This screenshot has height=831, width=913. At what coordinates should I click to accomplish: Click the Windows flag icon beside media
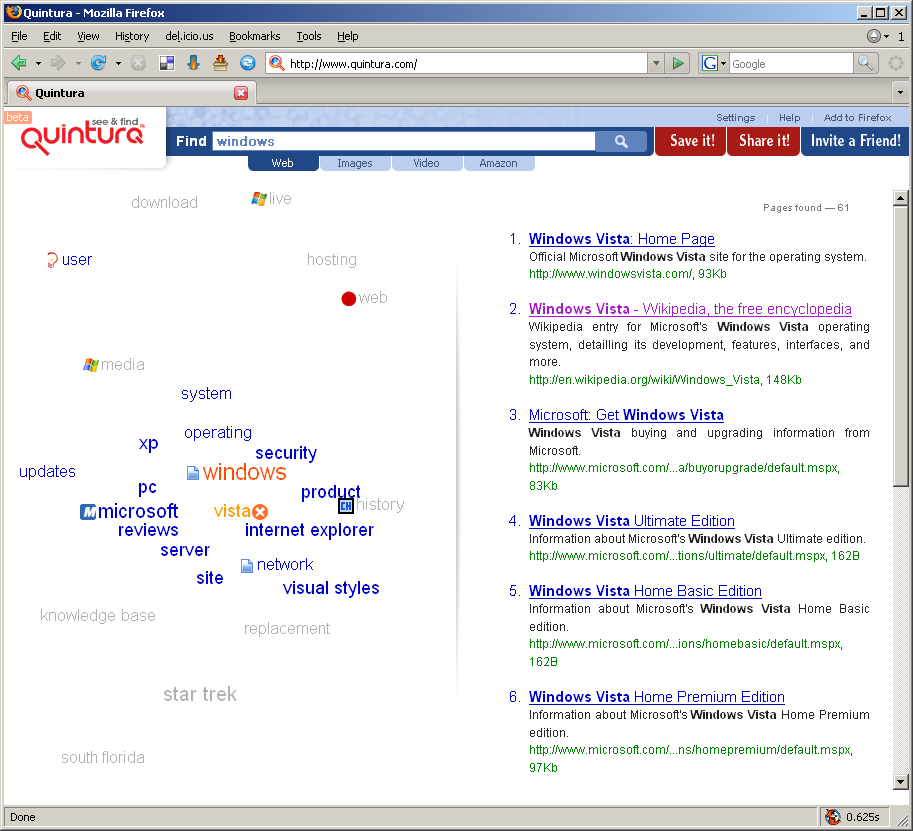(90, 365)
